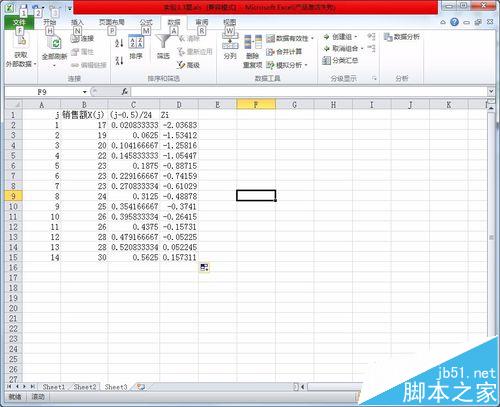Click the Quick Access toolbar customize arrow
The height and width of the screenshot is (407, 500).
click(x=70, y=8)
